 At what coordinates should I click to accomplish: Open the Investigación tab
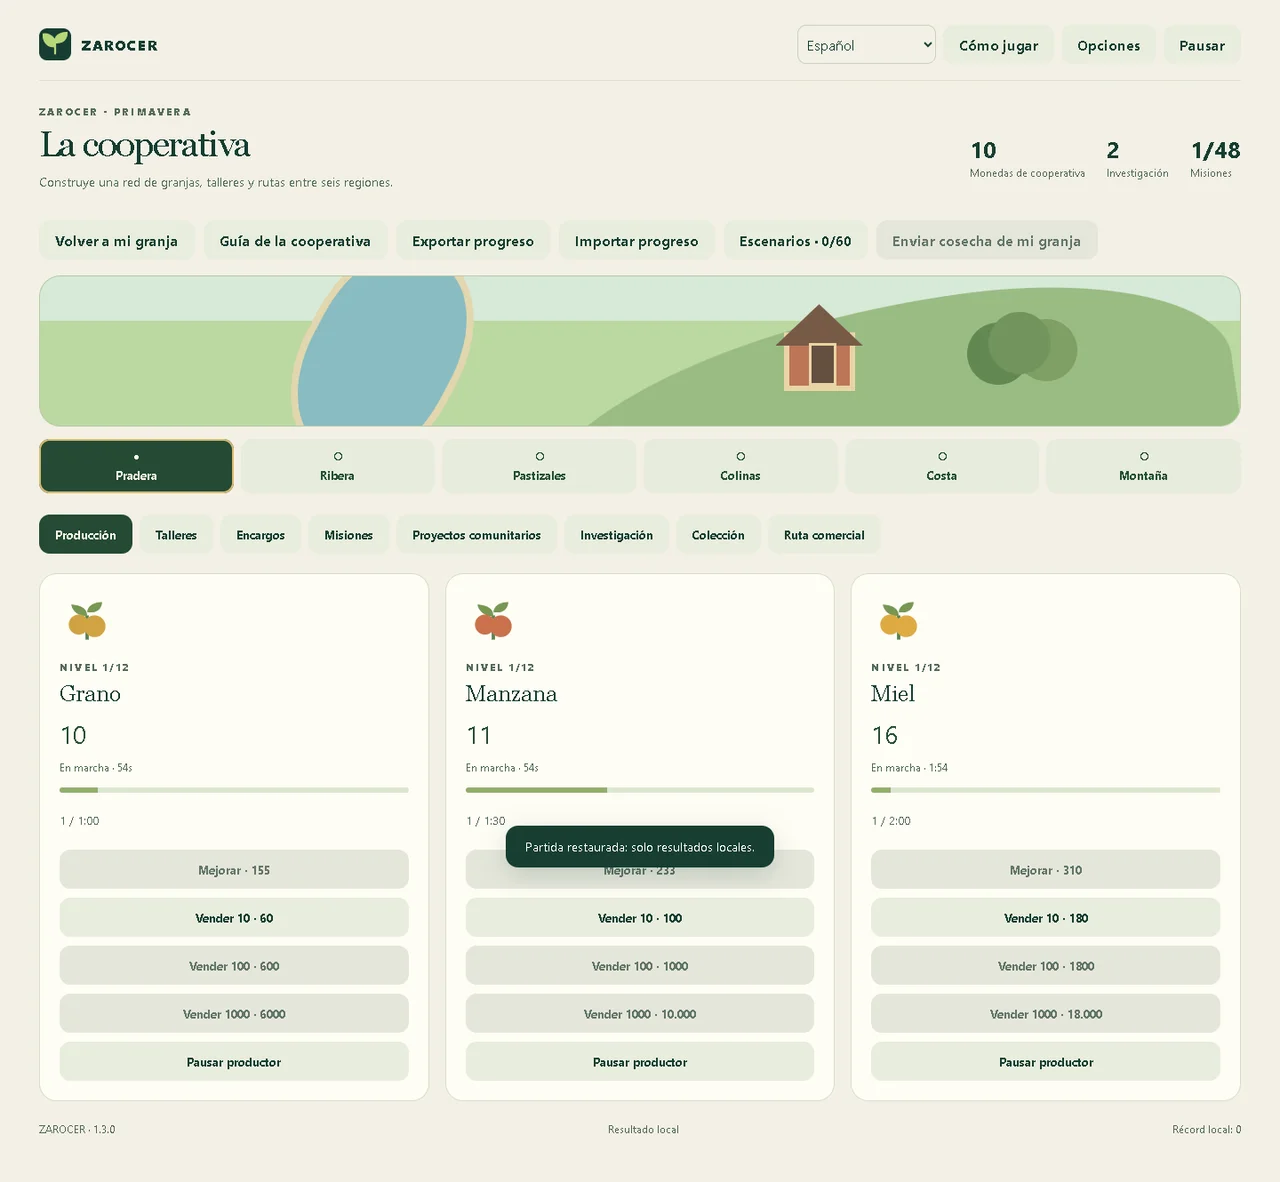(x=616, y=535)
